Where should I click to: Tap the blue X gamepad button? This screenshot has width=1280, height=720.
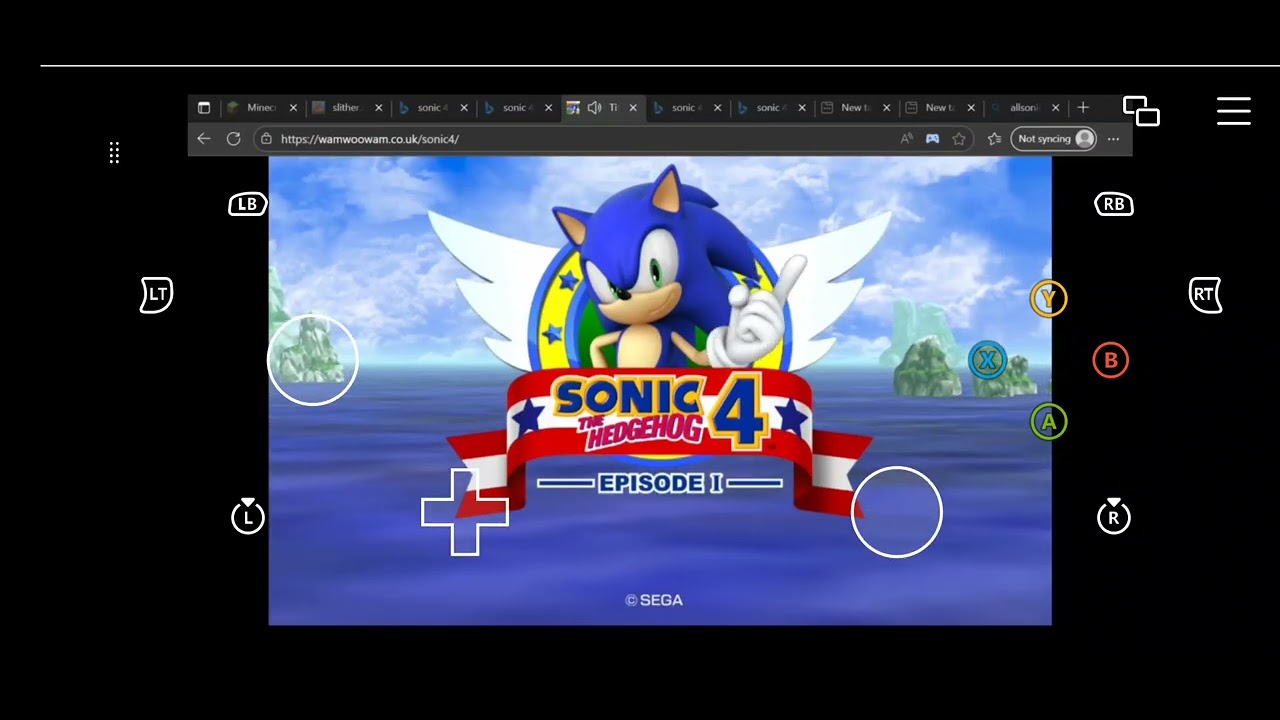coord(987,360)
